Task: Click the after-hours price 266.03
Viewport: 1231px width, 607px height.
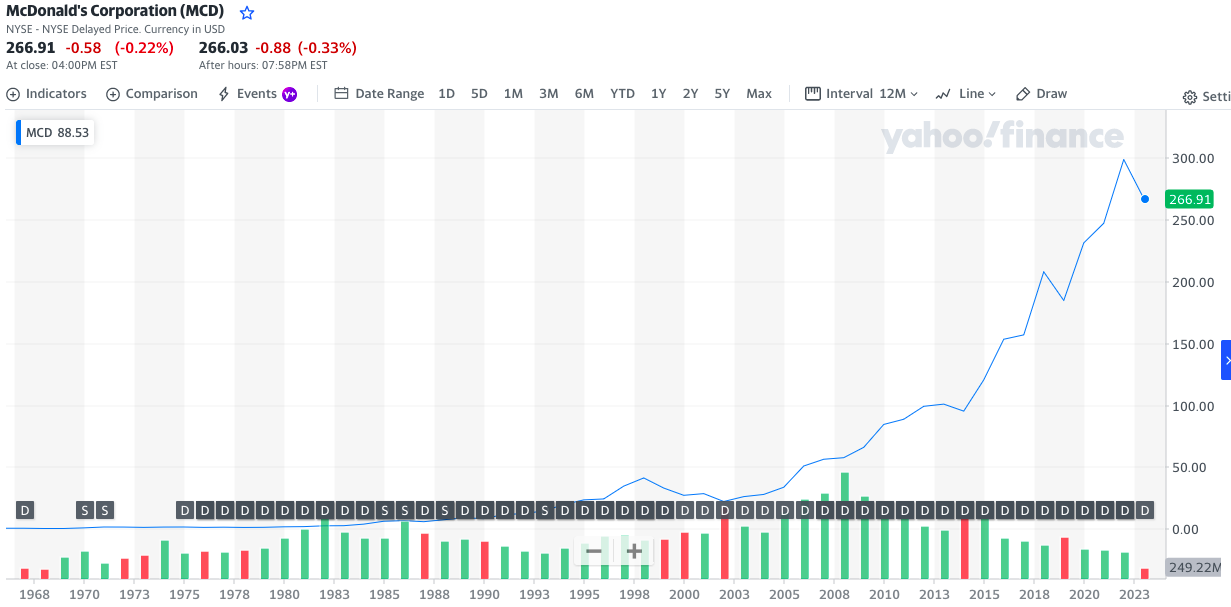Action: pos(224,47)
